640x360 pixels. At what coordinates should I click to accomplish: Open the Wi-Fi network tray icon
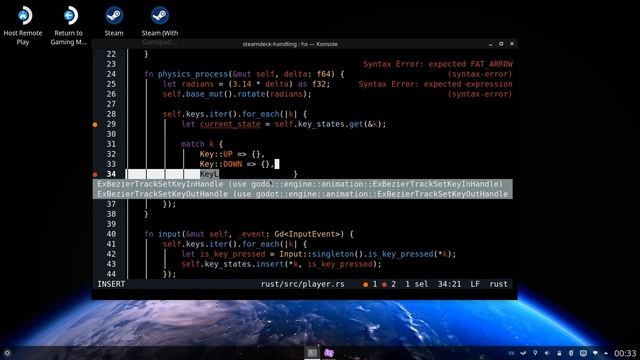596,353
